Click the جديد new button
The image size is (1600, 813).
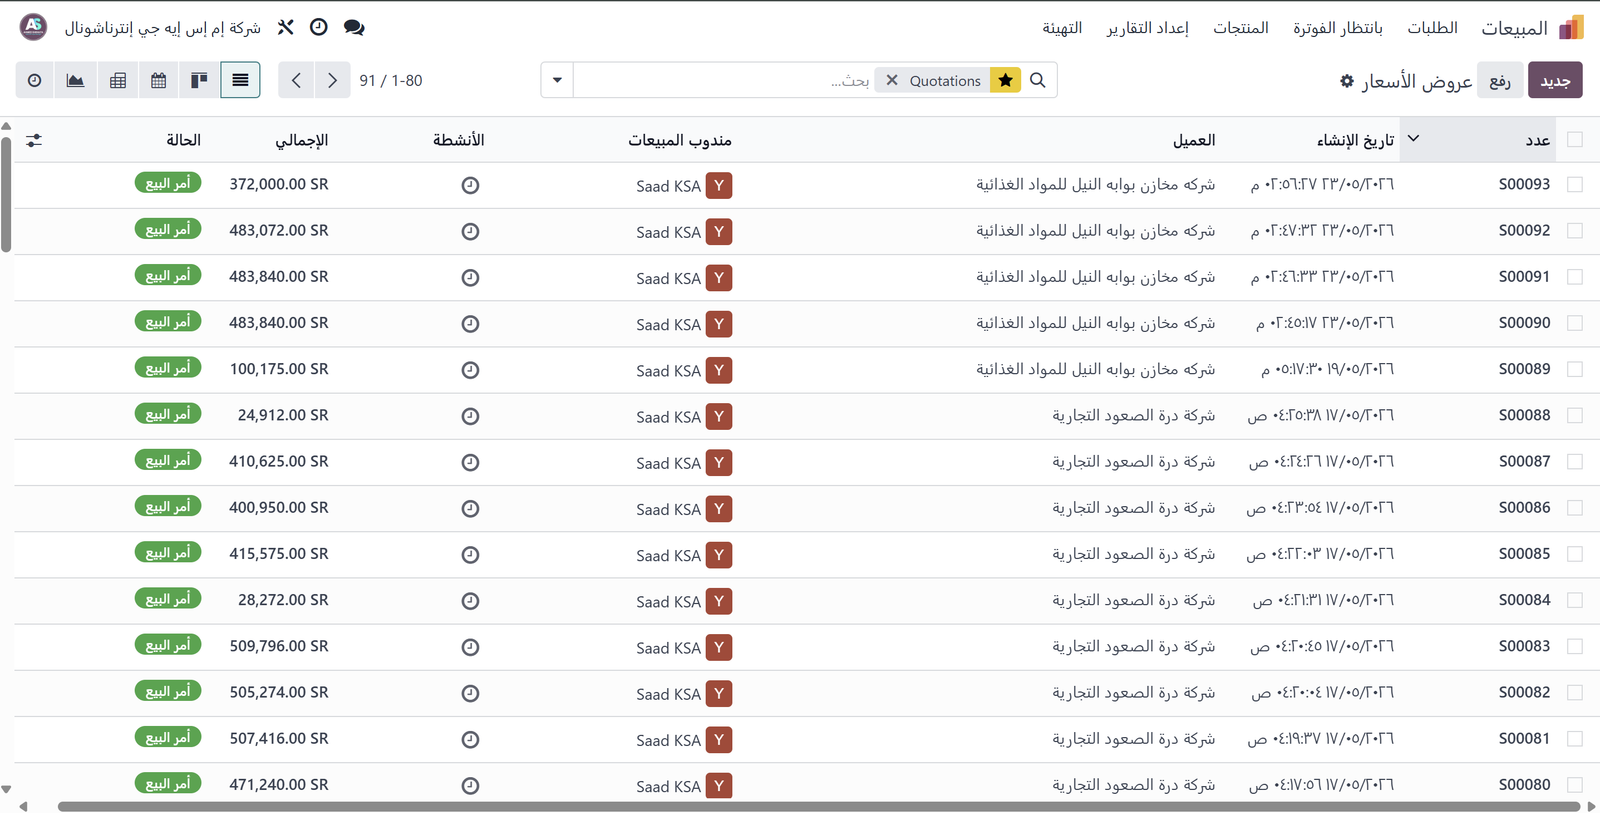coord(1555,80)
